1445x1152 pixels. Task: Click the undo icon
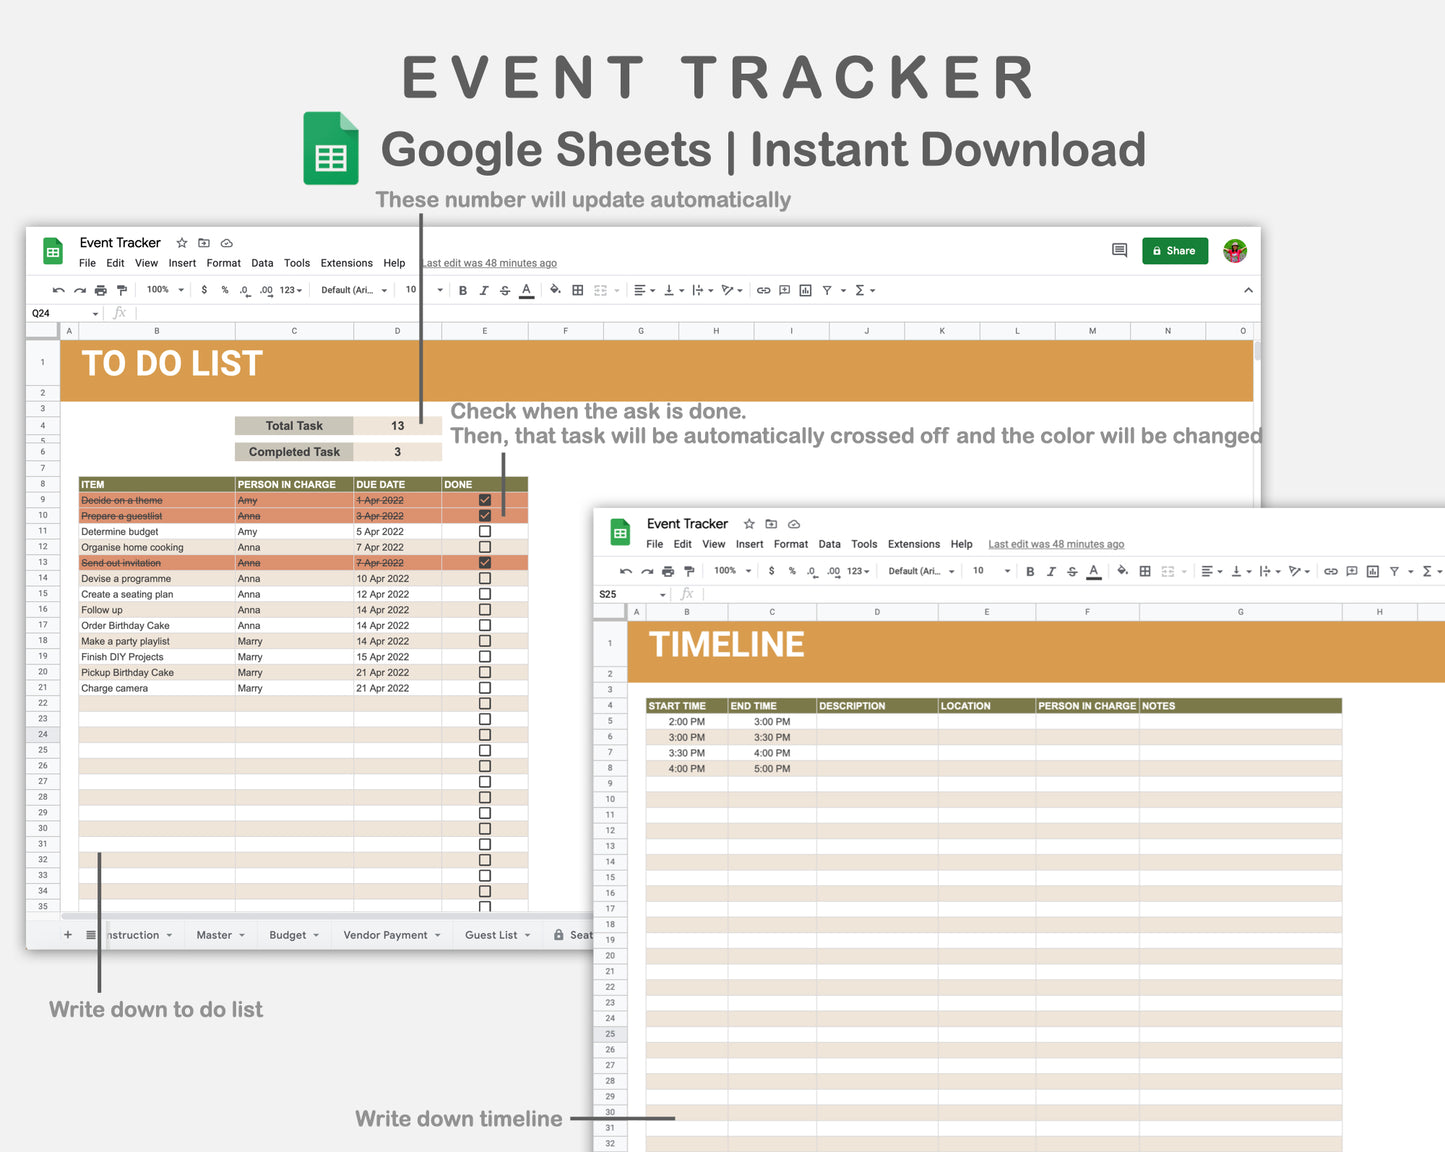(x=58, y=290)
